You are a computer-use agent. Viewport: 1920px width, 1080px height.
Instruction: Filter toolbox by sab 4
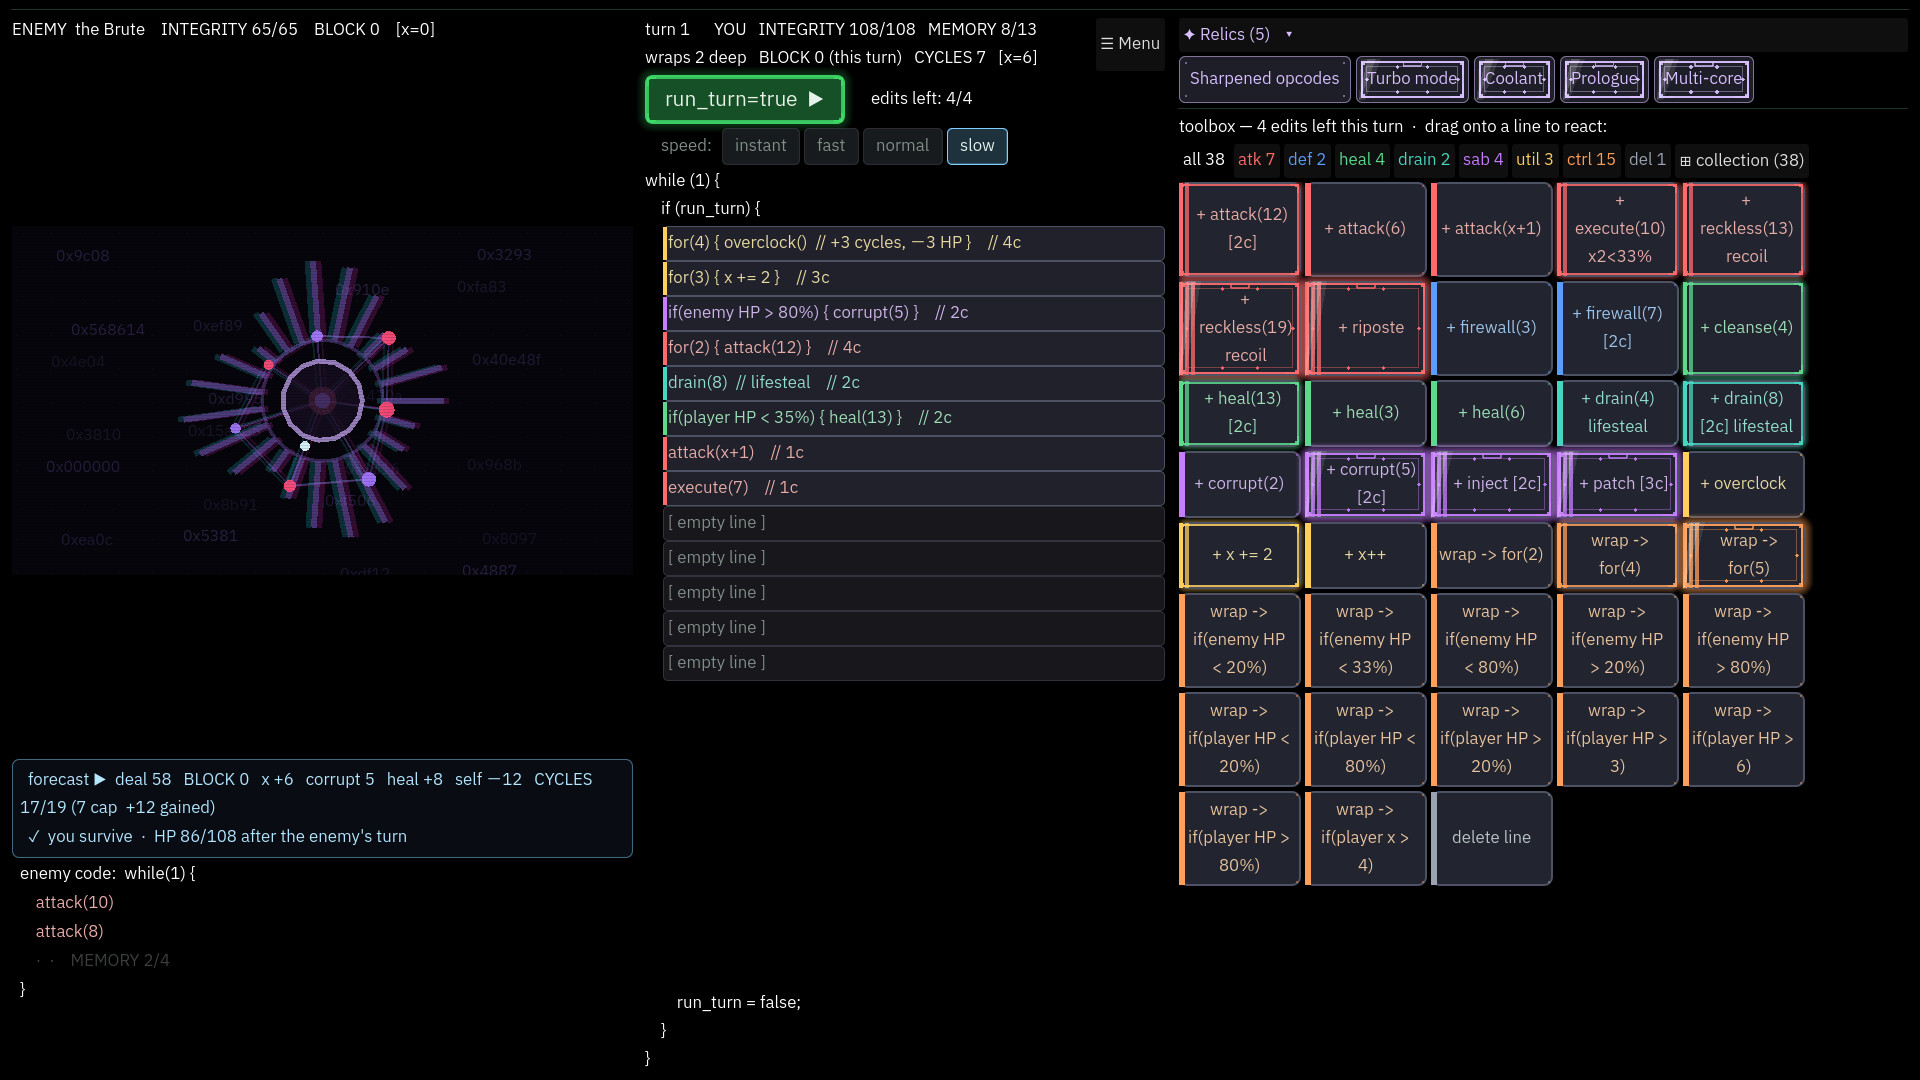tap(1483, 160)
